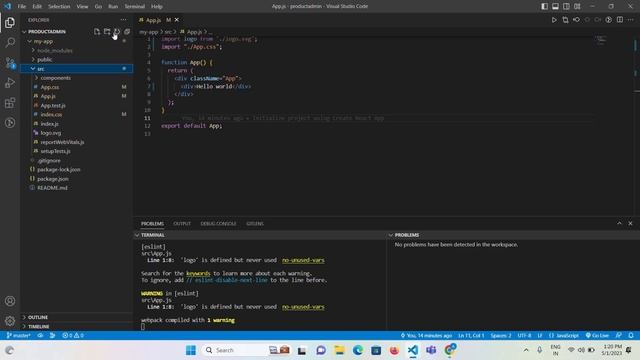
Task: Toggle the Panel layout icon
Action: coord(556,6)
